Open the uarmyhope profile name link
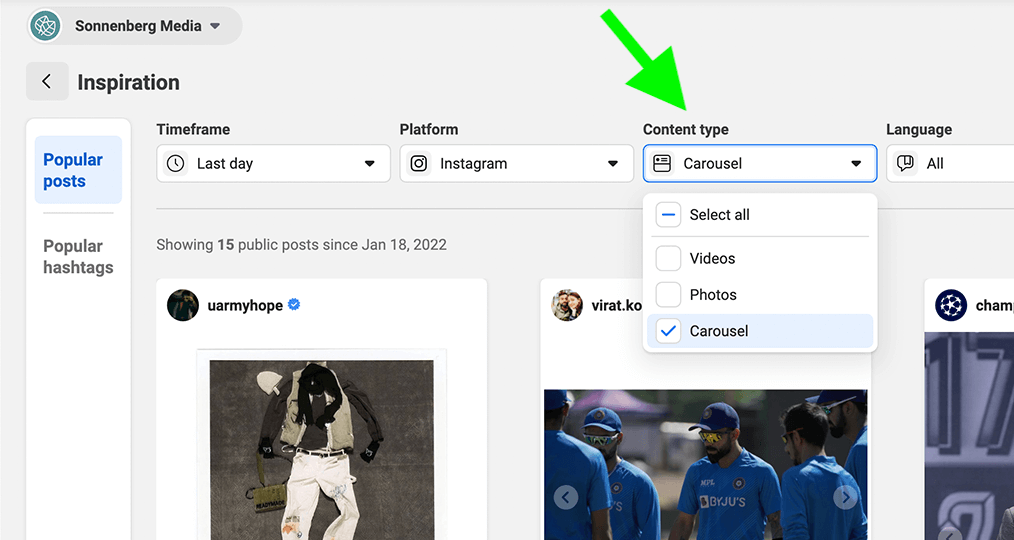Viewport: 1014px width, 540px height. [245, 305]
